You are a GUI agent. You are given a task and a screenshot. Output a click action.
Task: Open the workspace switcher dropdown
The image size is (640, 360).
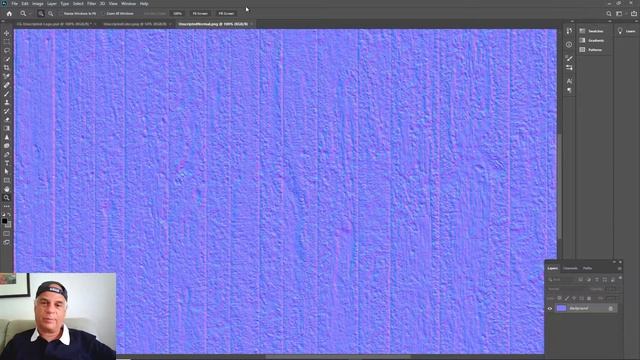pos(620,13)
